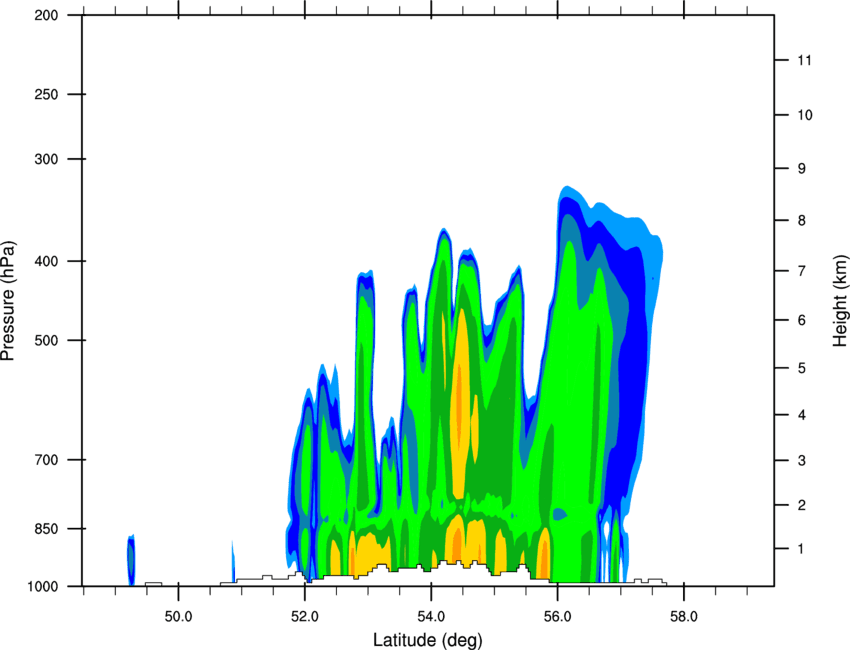The image size is (850, 650).
Task: Click the 1000 pressure tick label
Action: tap(43, 587)
